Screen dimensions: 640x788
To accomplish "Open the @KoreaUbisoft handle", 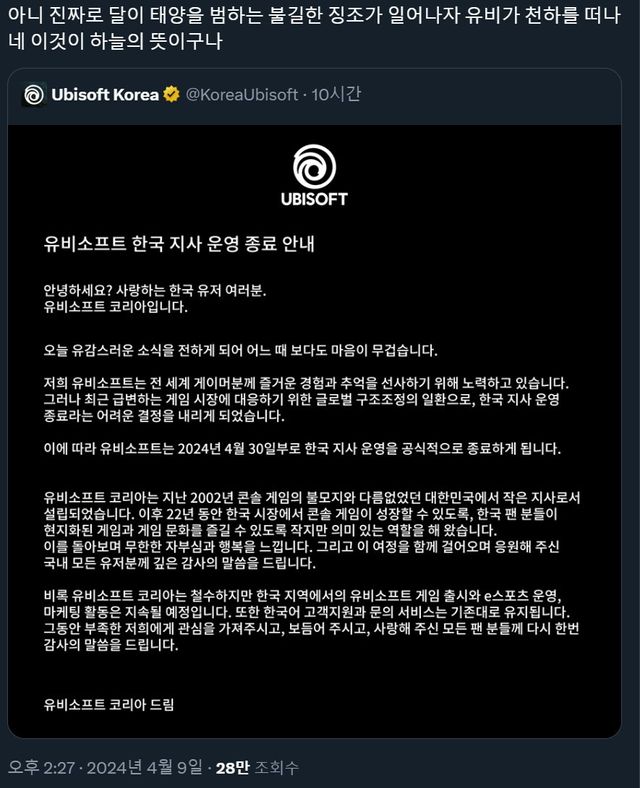I will coord(242,94).
